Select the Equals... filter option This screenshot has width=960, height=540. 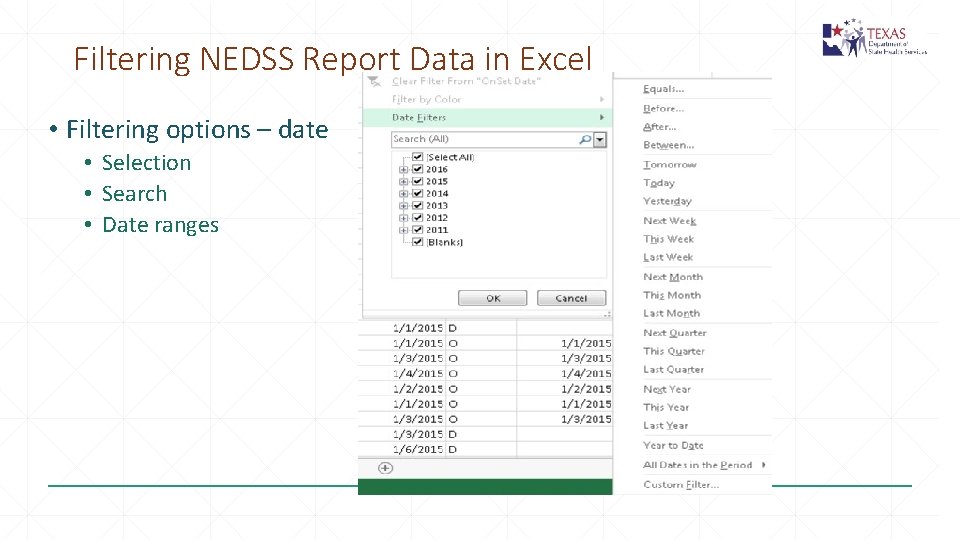pos(664,89)
